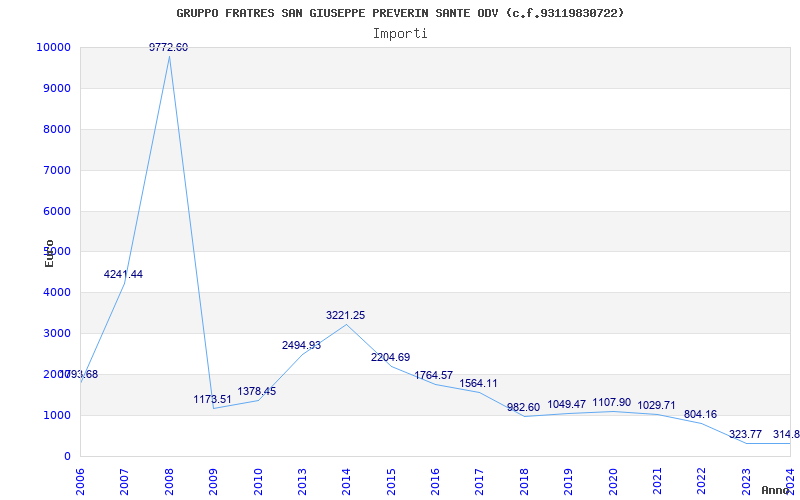Select the x-axis year 2015
The height and width of the screenshot is (500, 800).
391,482
